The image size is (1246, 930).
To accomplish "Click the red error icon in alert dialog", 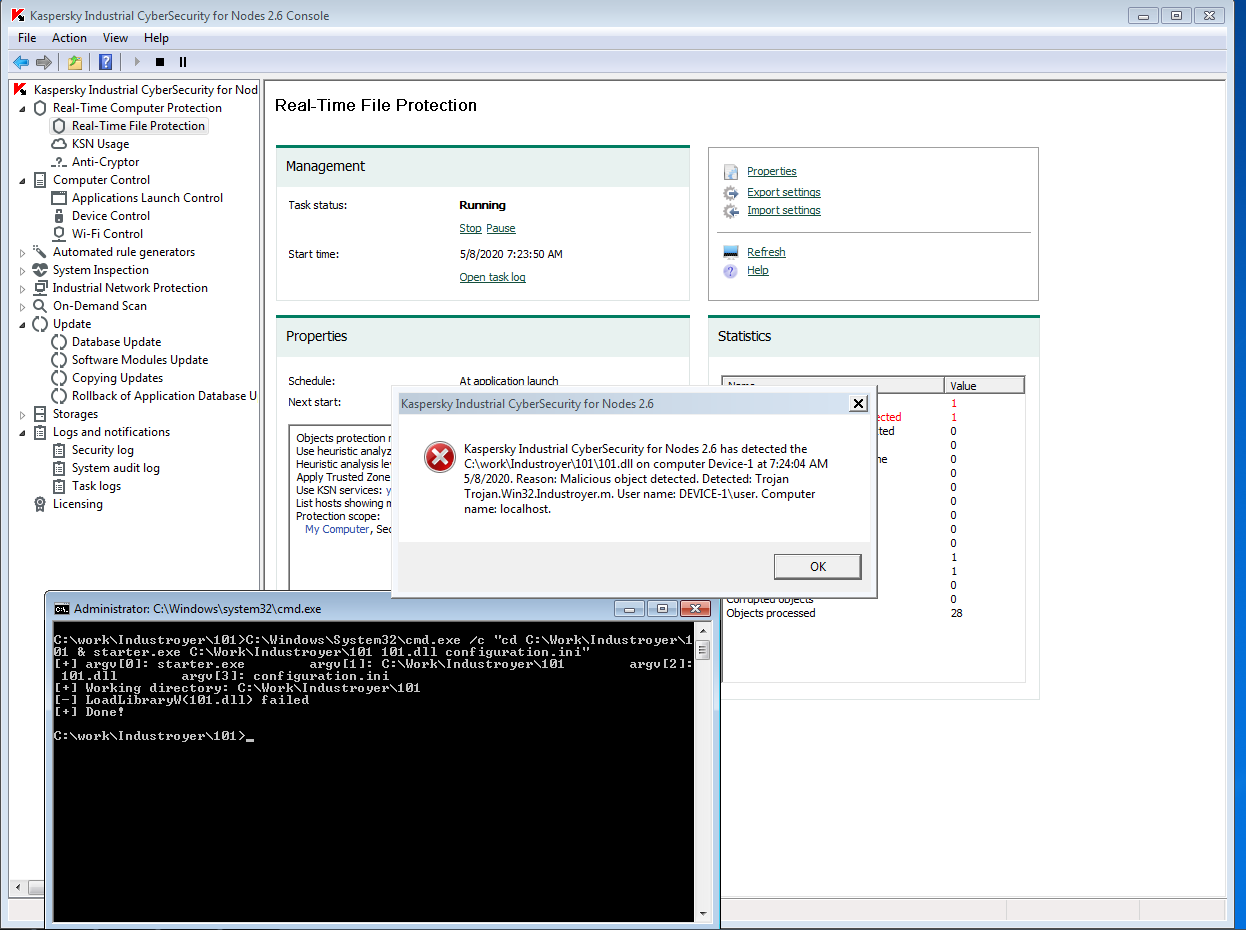I will tap(439, 457).
